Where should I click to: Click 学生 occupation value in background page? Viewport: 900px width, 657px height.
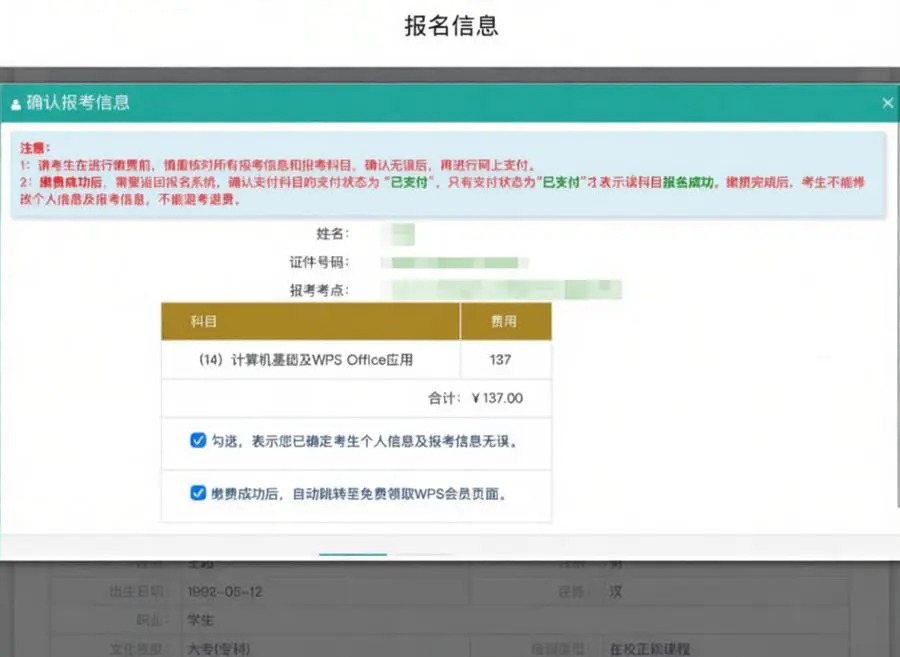(x=200, y=620)
